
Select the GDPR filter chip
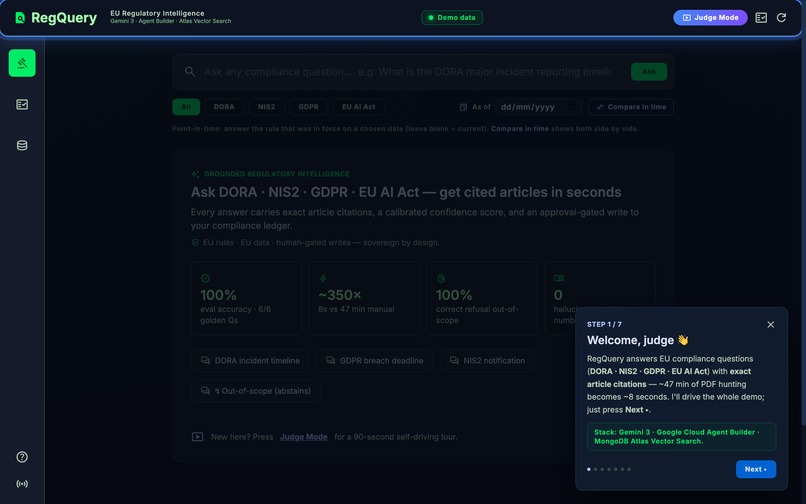click(x=308, y=107)
